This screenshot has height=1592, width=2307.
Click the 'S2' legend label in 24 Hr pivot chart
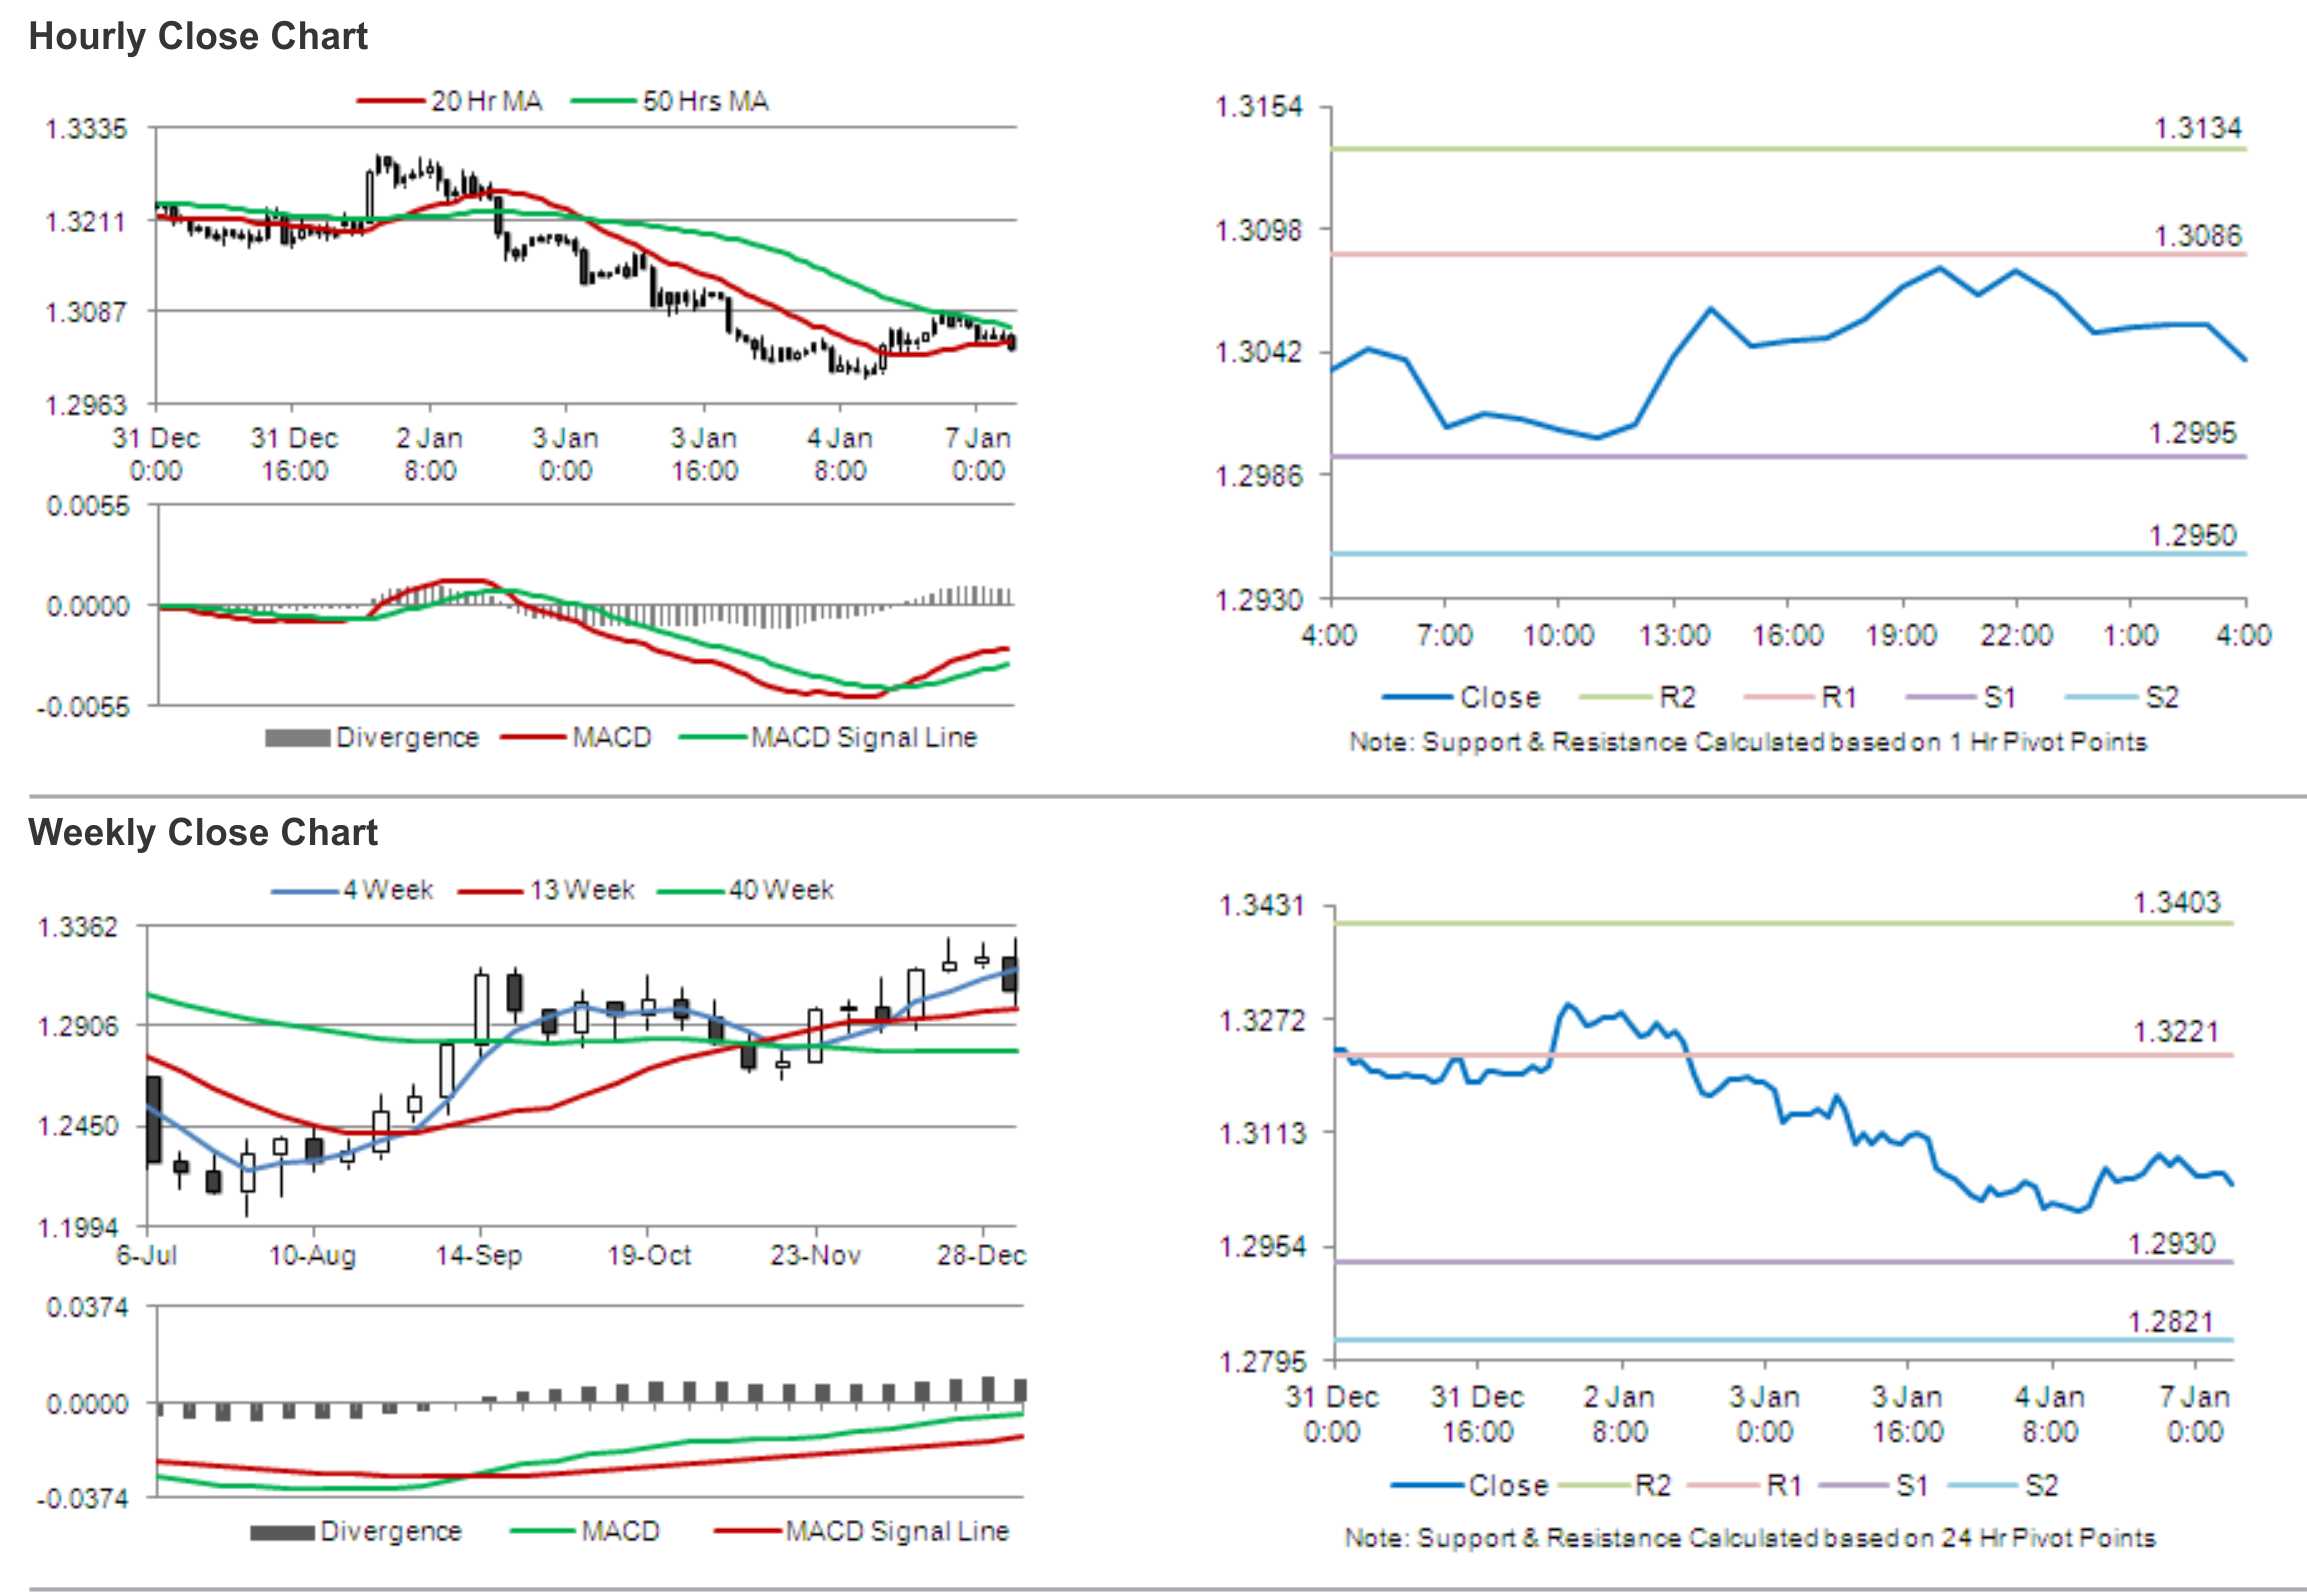pos(2042,1486)
